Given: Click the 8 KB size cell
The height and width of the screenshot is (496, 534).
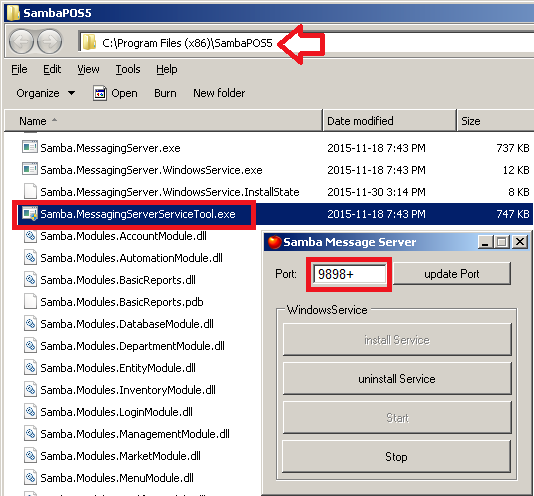Looking at the screenshot, I should coord(519,192).
